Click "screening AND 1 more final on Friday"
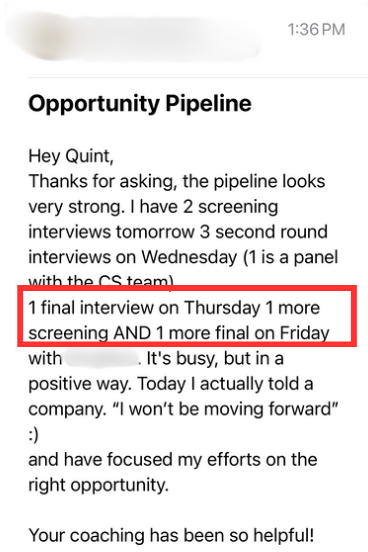Image resolution: width=368 pixels, height=552 pixels. point(179,333)
